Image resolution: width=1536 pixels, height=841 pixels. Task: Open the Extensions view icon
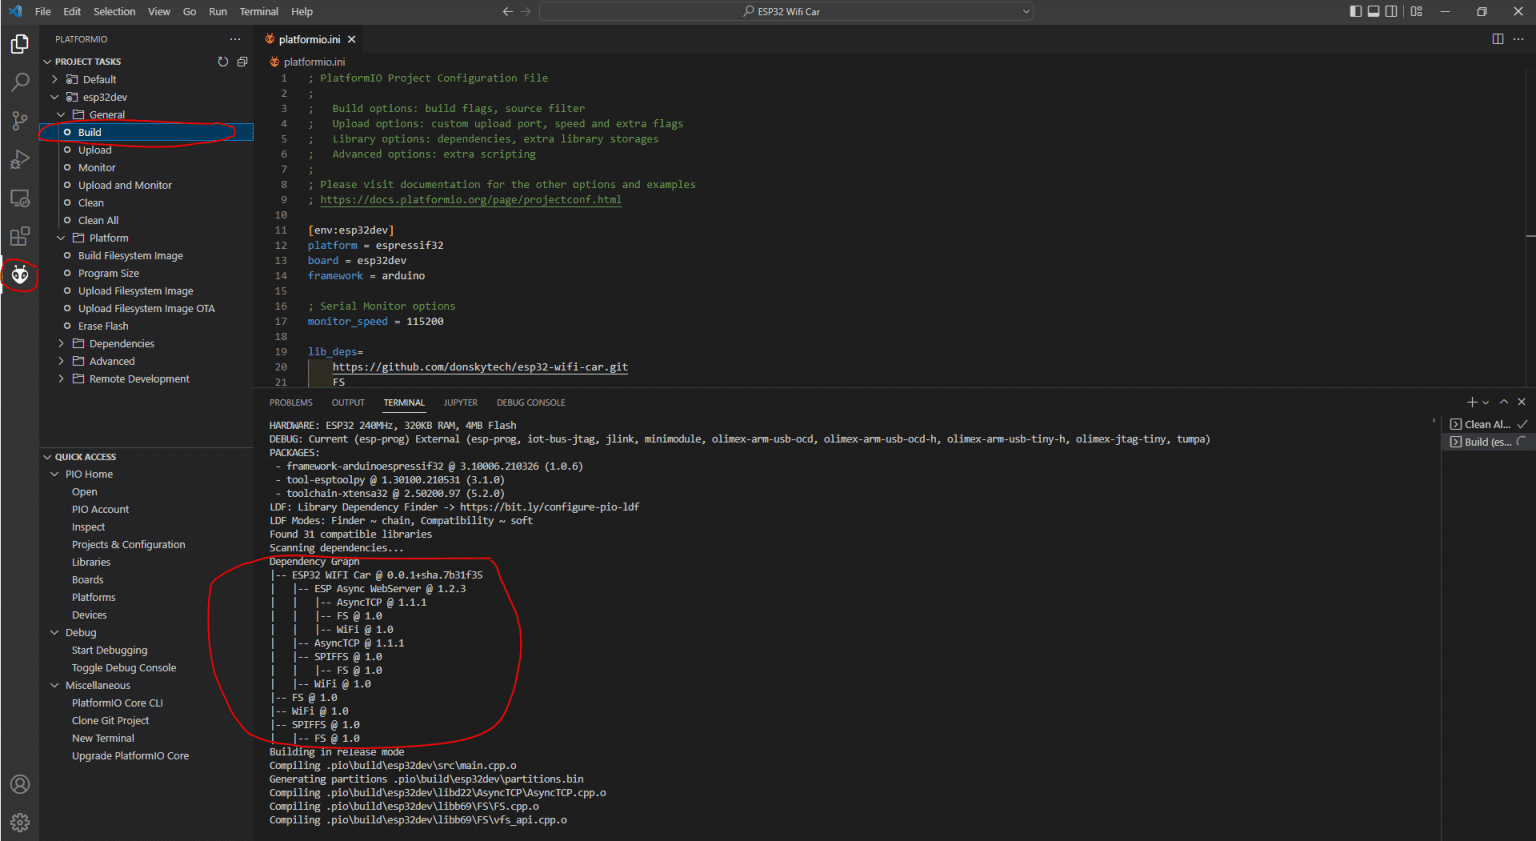(x=20, y=237)
